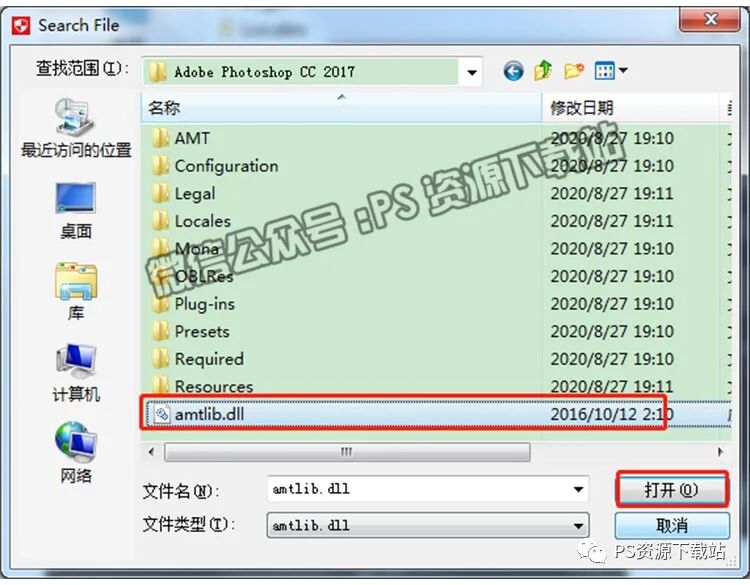
Task: Create a new folder with toolbar icon
Action: pyautogui.click(x=574, y=71)
